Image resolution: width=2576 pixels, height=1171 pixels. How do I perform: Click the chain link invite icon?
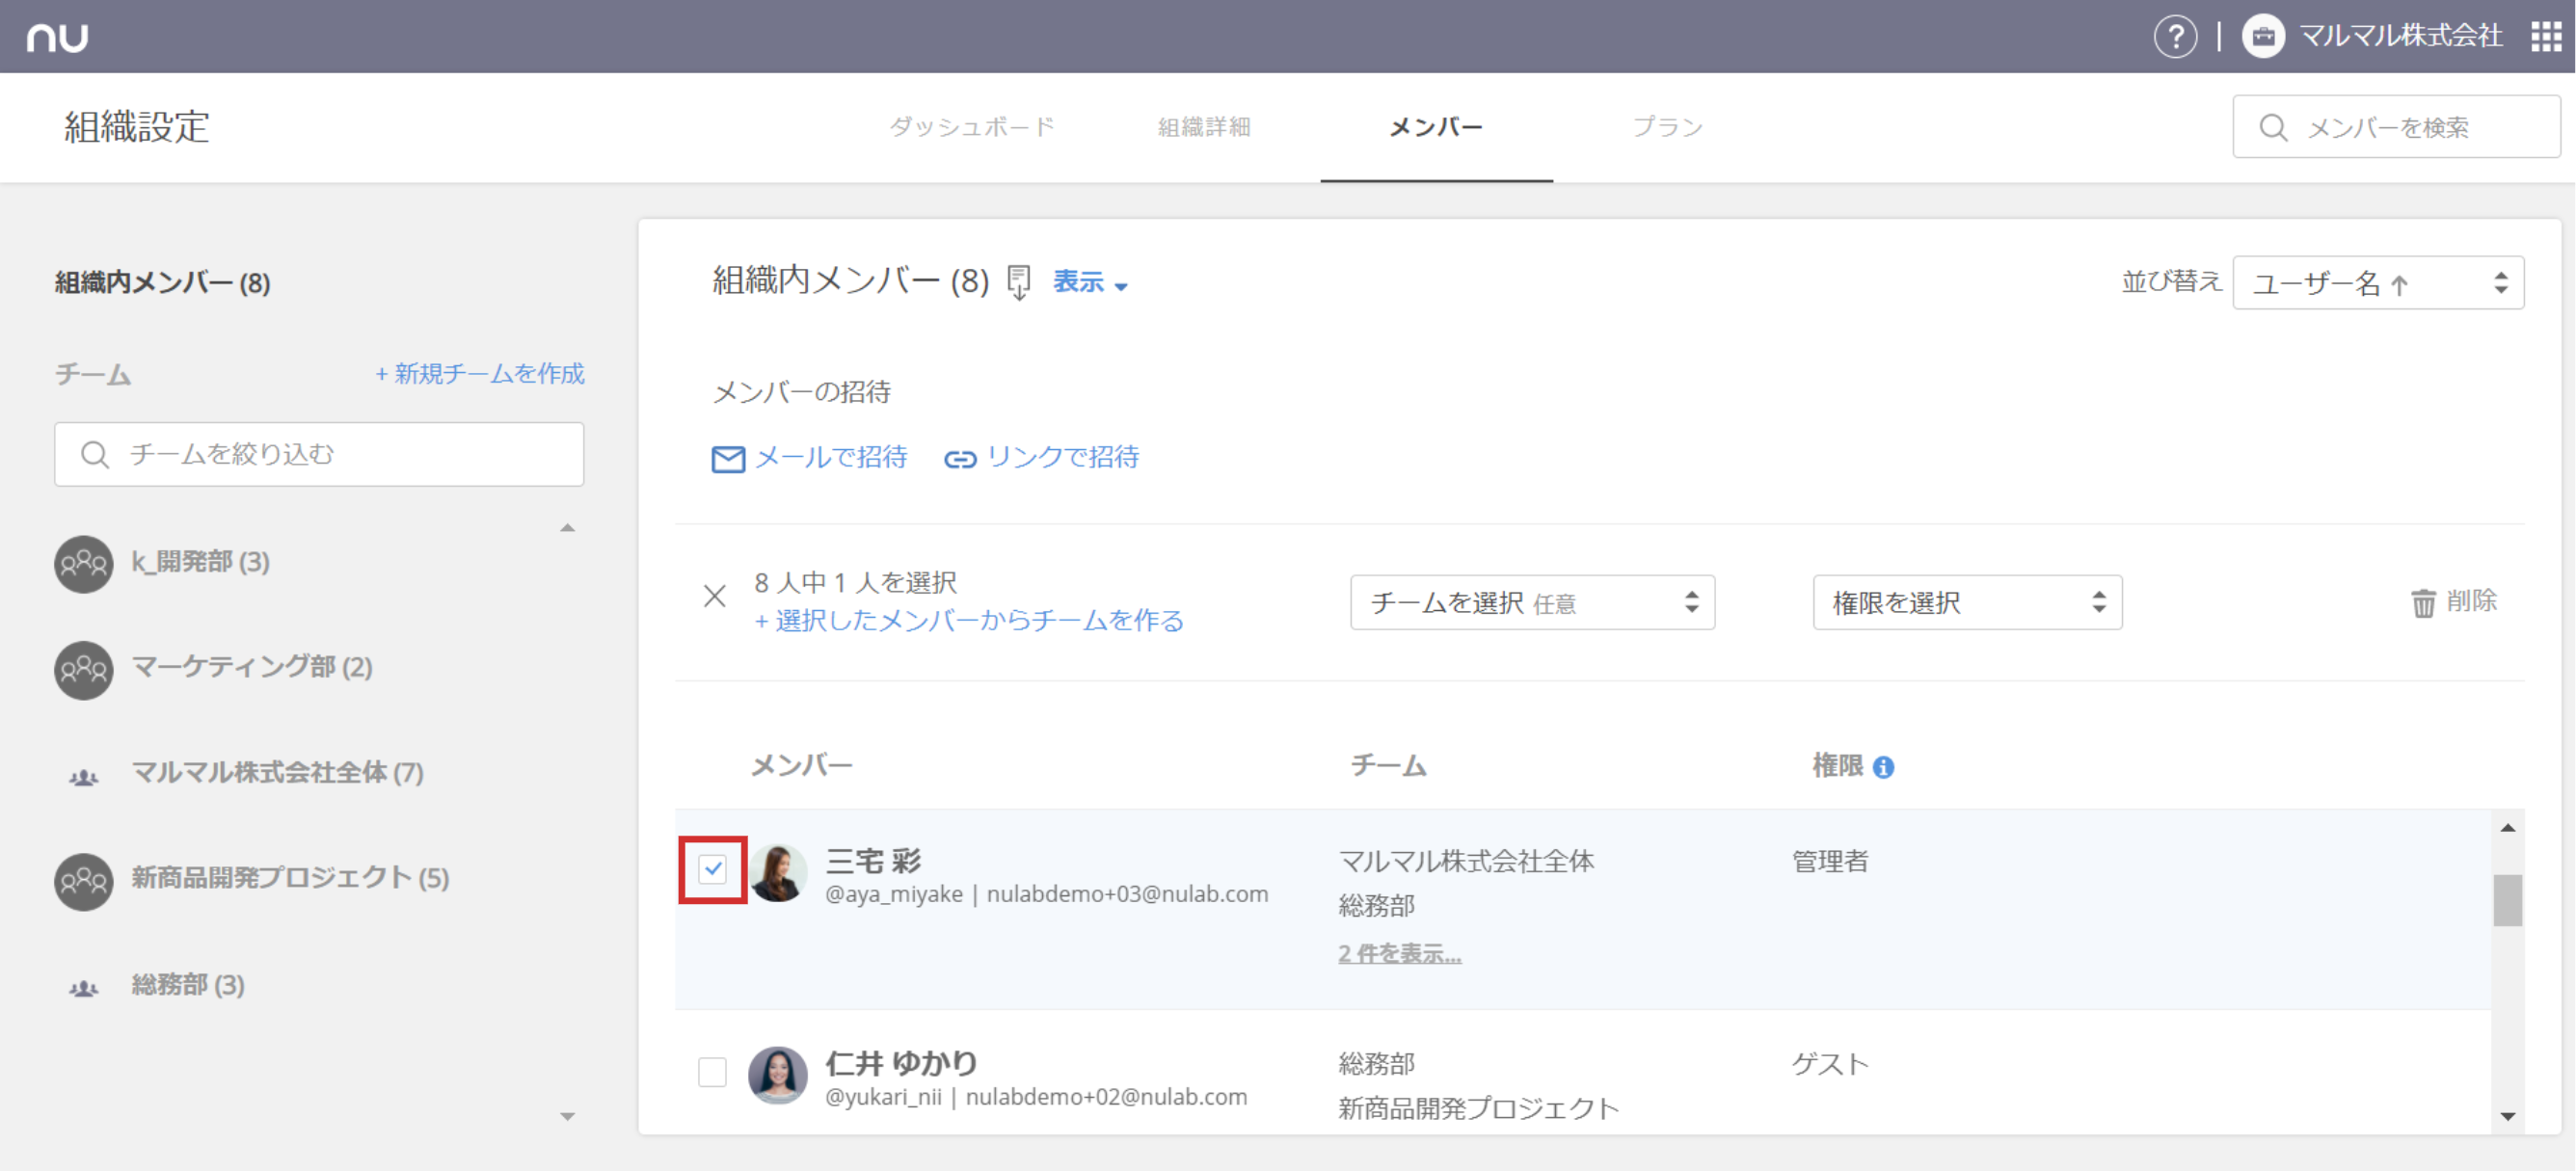960,459
